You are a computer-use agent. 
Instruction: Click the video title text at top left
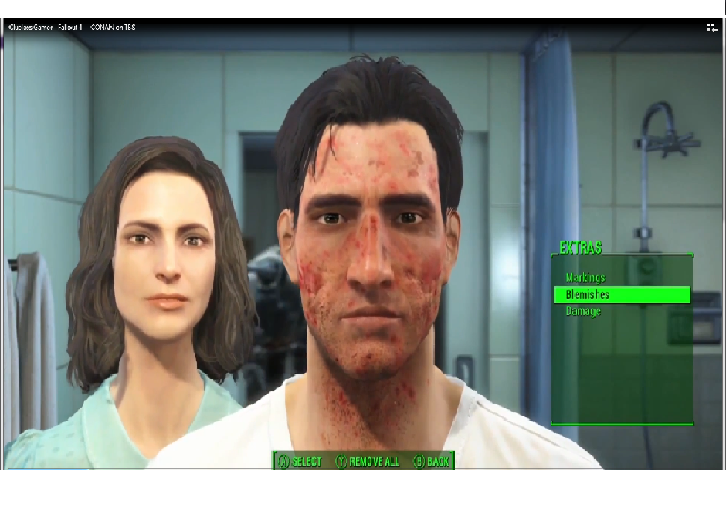(72, 27)
